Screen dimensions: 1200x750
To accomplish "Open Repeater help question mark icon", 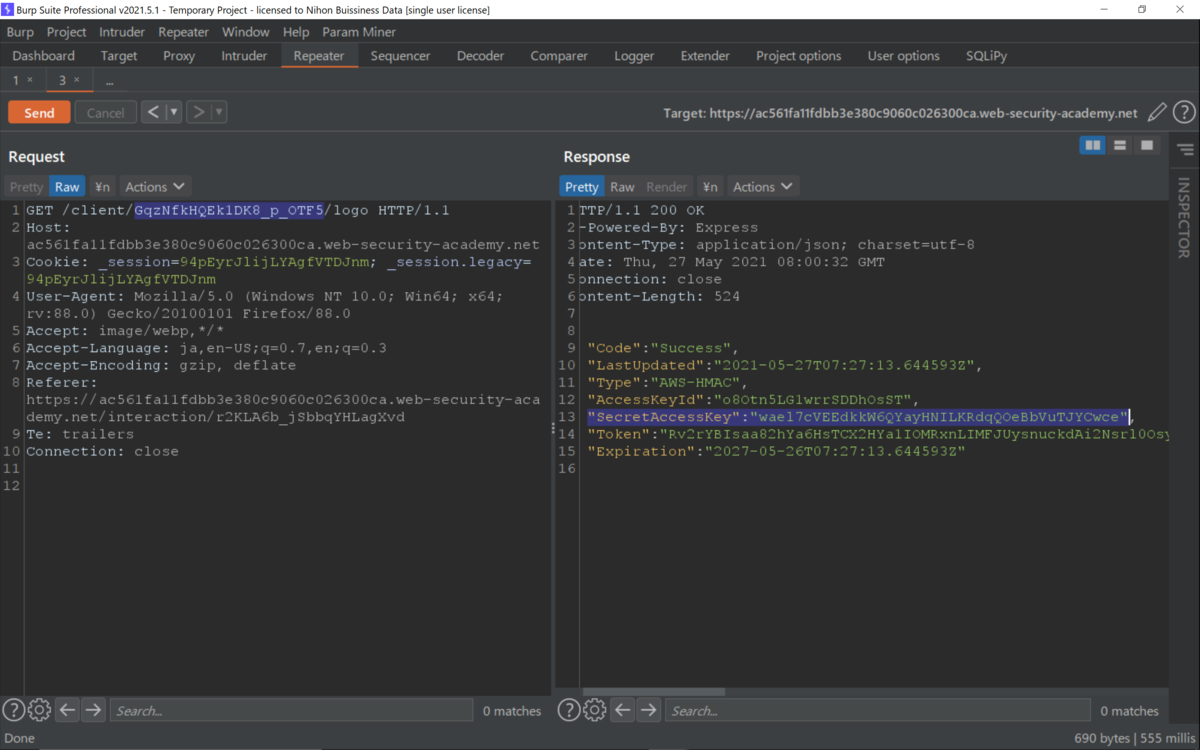I will (x=1184, y=113).
